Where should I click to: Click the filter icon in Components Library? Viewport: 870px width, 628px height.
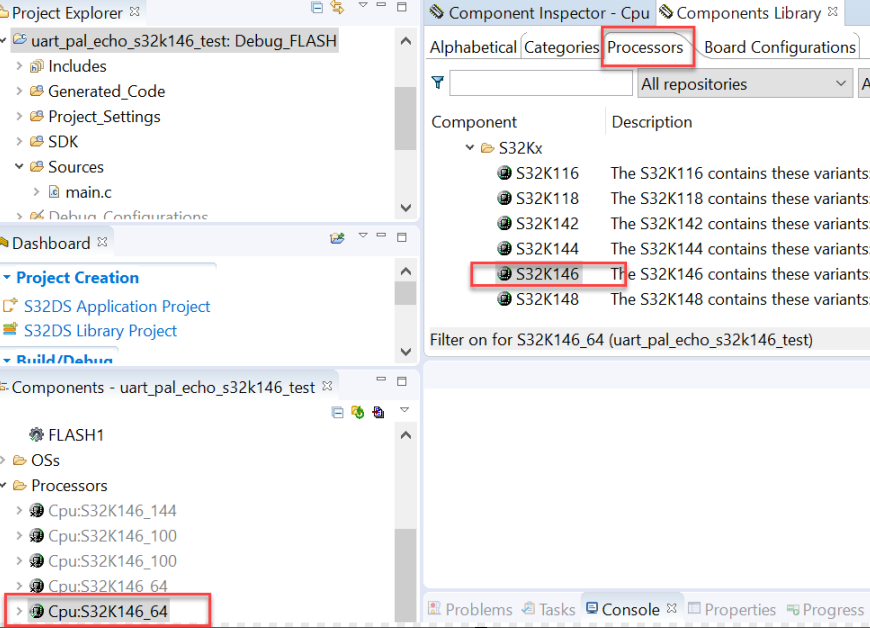(437, 83)
